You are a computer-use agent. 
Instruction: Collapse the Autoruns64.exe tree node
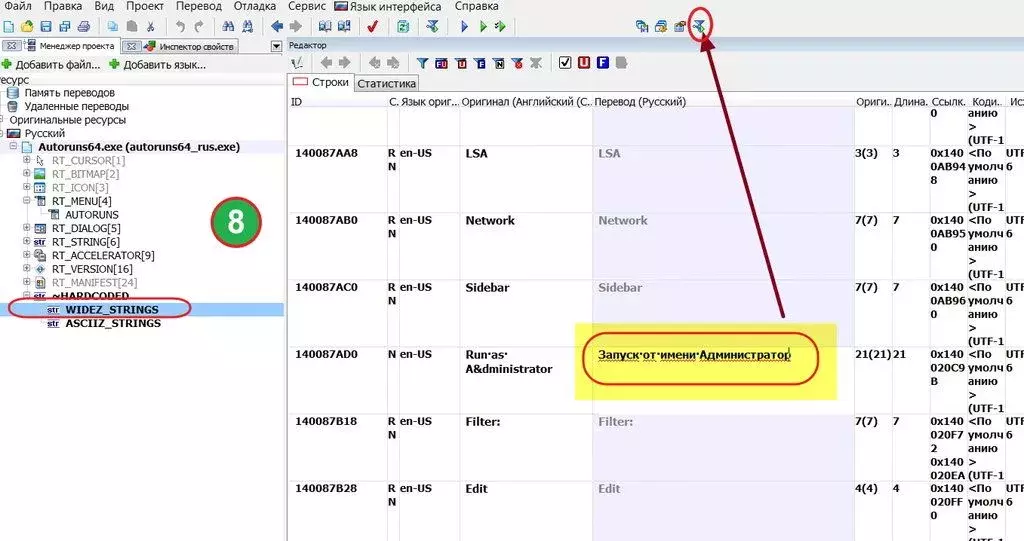(x=13, y=146)
